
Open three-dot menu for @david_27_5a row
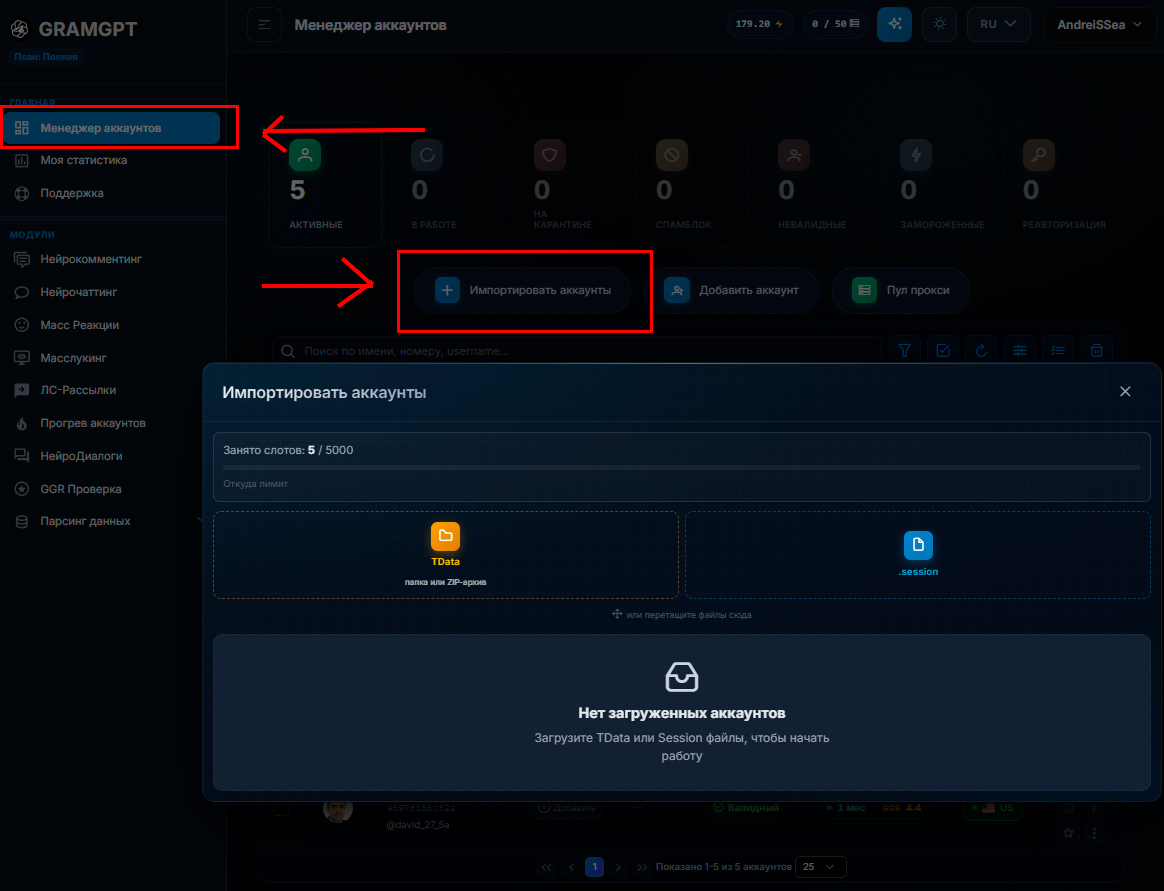coord(1094,833)
